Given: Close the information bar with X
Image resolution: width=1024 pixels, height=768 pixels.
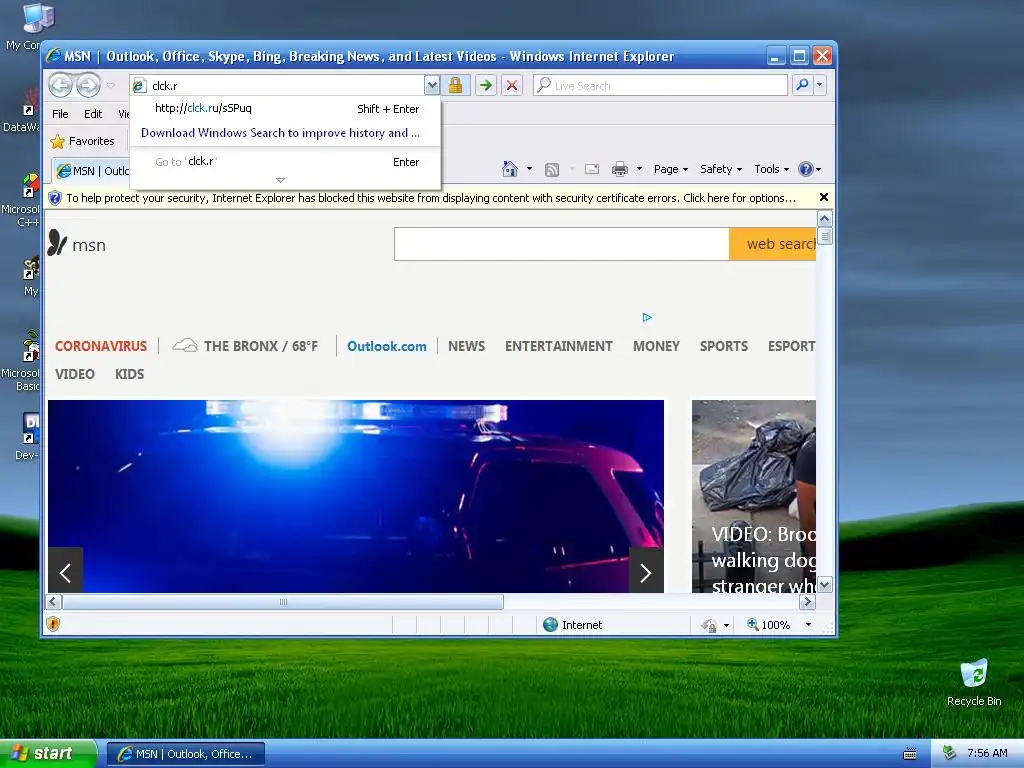Looking at the screenshot, I should coord(824,197).
